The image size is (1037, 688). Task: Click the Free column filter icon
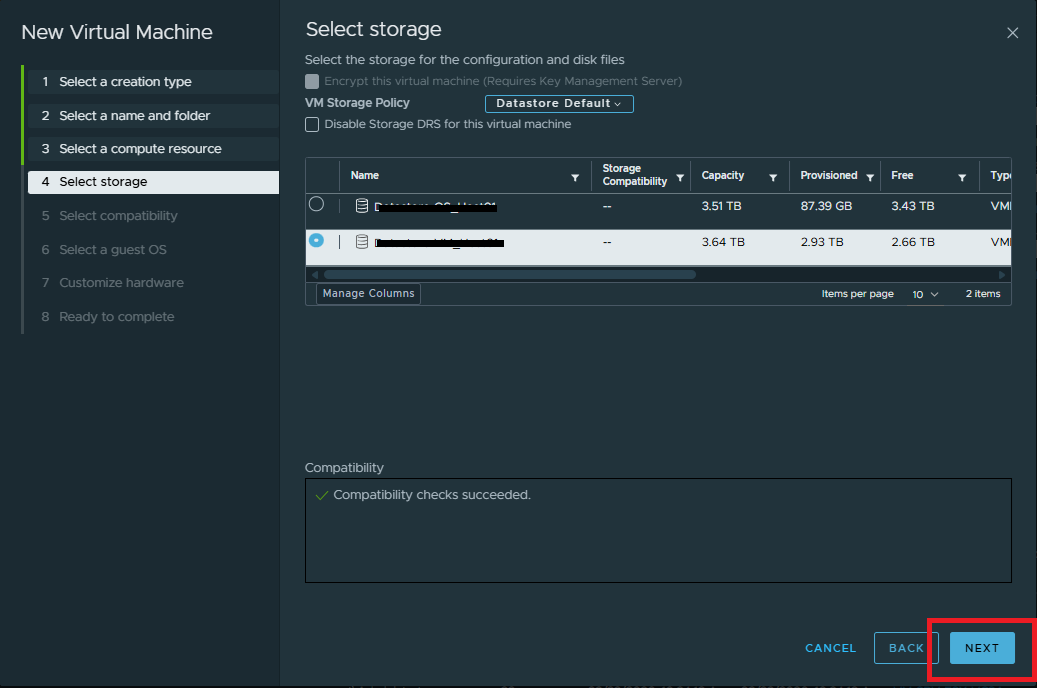pos(962,177)
